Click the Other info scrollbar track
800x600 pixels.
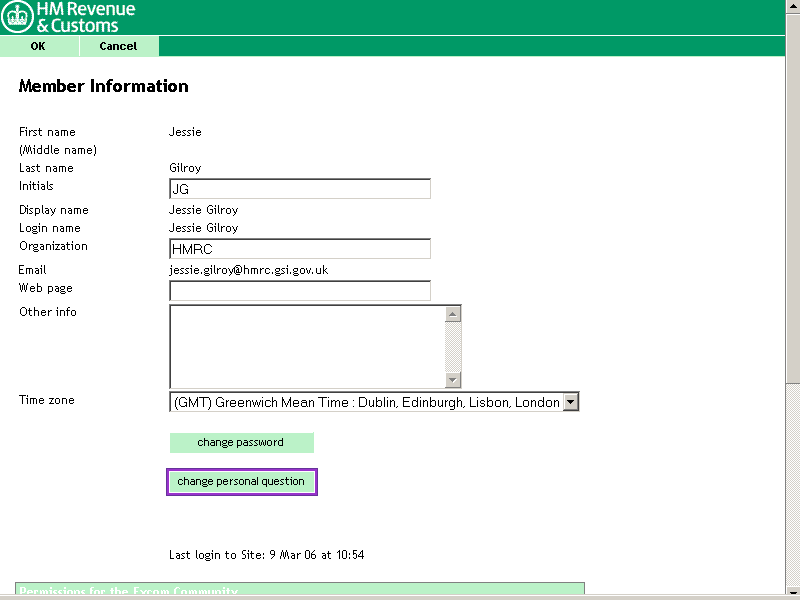(453, 346)
